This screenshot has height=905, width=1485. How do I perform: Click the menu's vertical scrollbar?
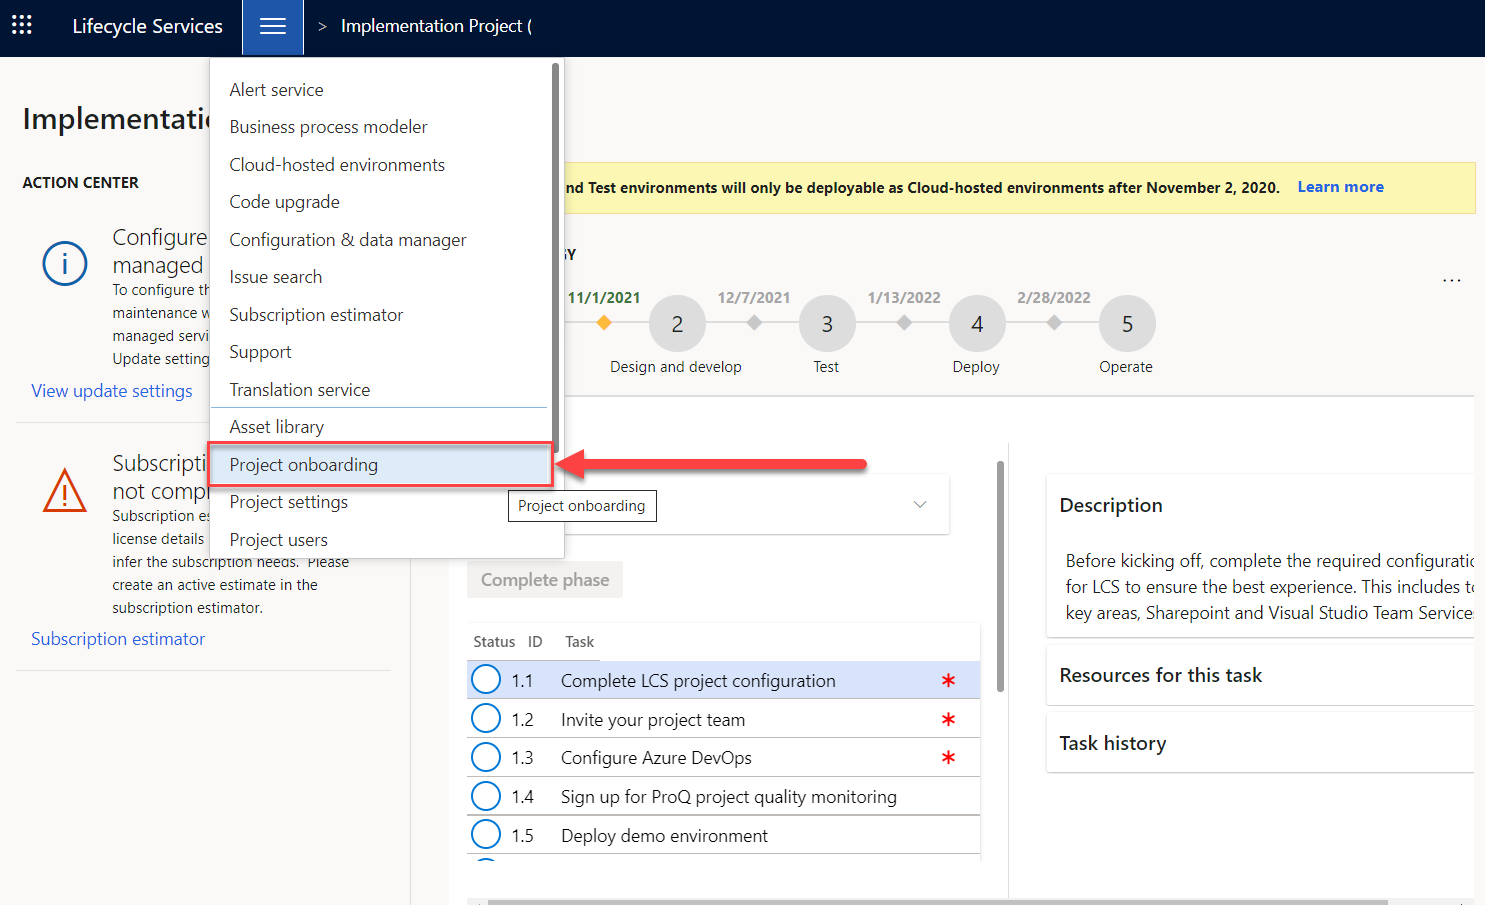(555, 258)
